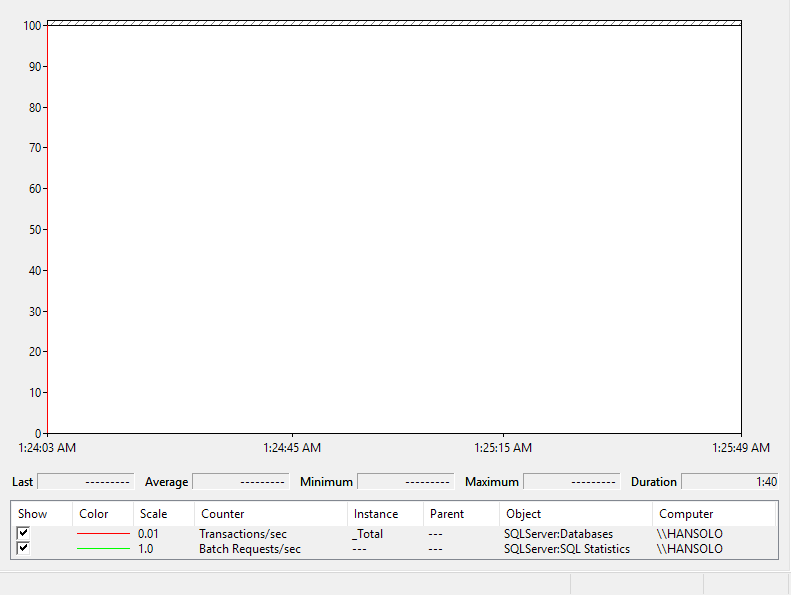Click SQLServer:Databases object cell

tap(558, 534)
